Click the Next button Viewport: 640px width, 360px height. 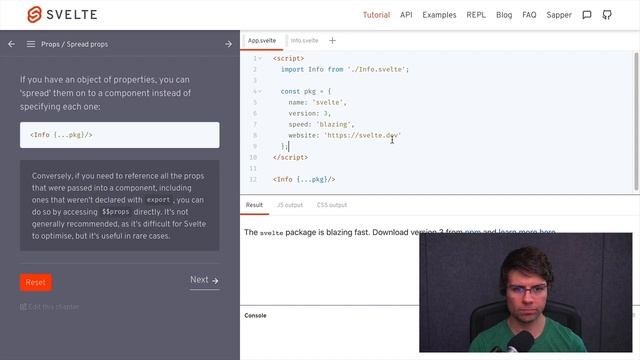(204, 280)
